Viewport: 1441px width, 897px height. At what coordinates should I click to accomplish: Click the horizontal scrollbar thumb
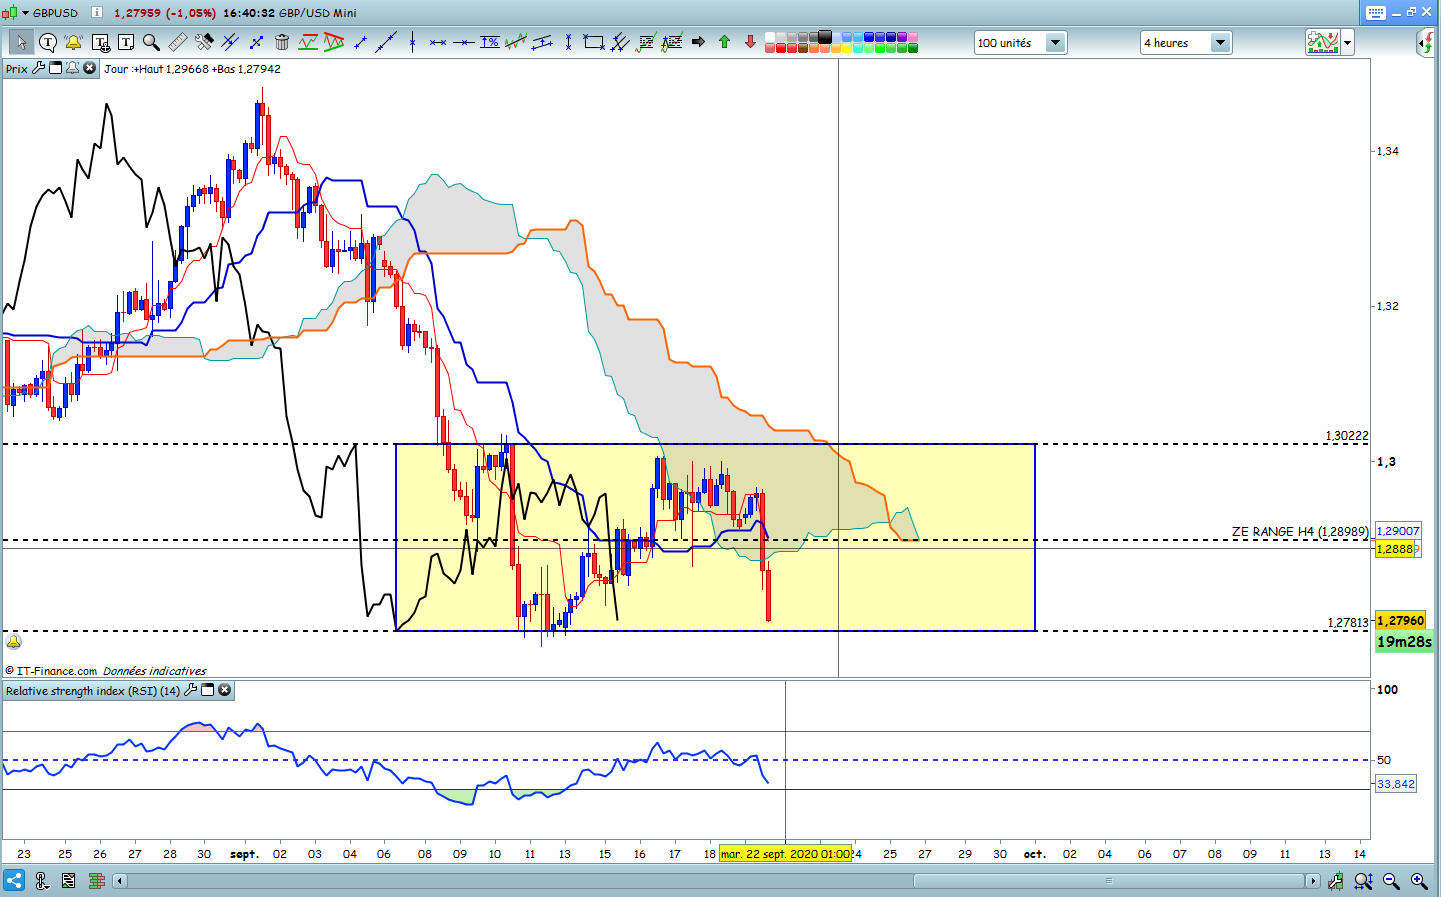(1108, 881)
